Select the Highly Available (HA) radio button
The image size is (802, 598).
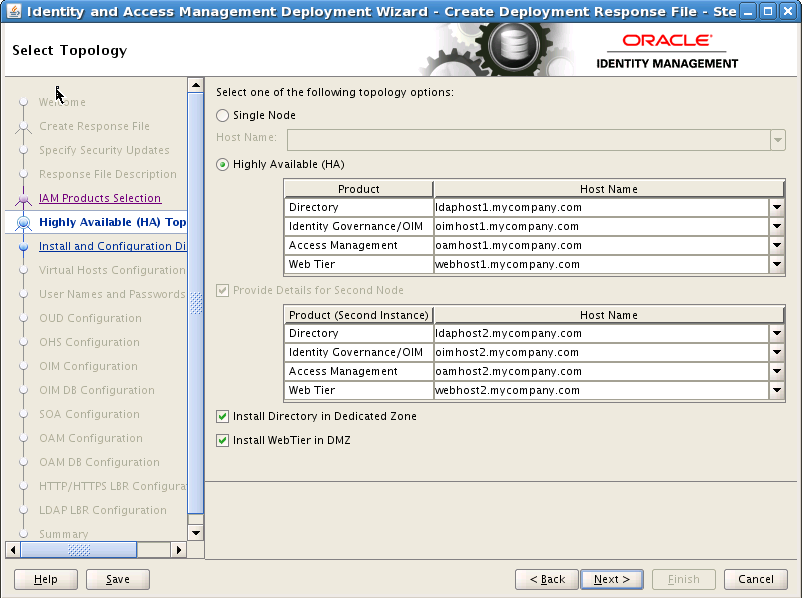222,165
